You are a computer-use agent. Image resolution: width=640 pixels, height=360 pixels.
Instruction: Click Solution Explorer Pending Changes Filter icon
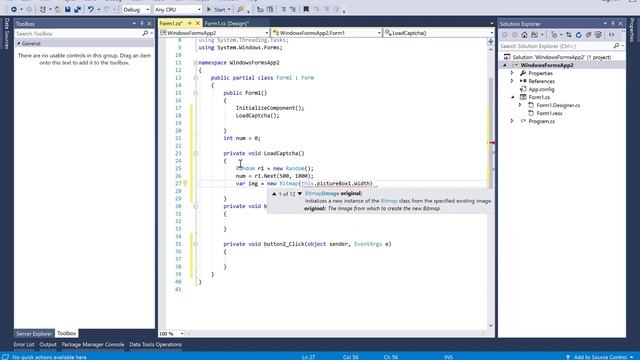pyautogui.click(x=554, y=35)
